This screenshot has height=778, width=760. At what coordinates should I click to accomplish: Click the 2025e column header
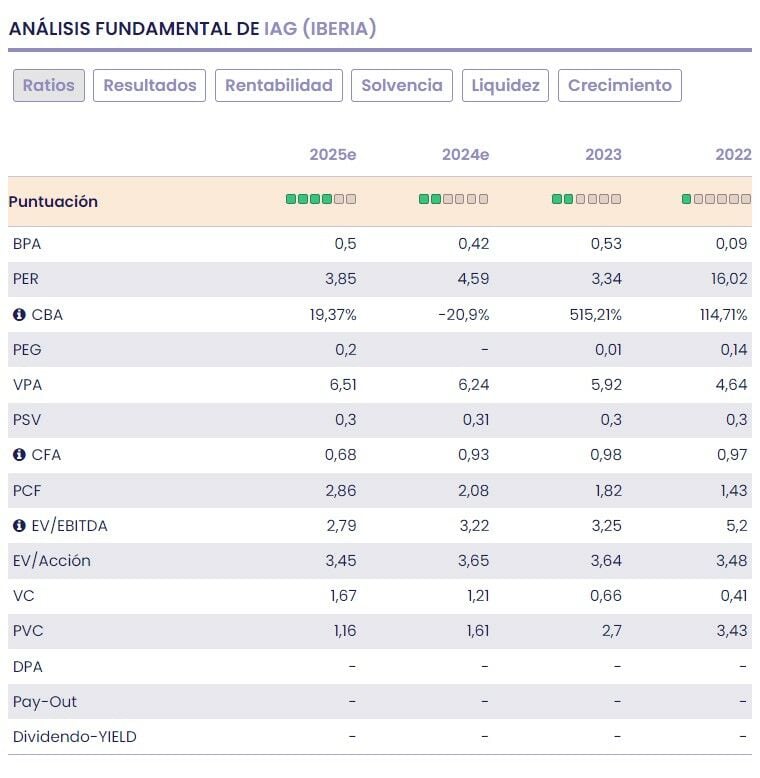(333, 155)
